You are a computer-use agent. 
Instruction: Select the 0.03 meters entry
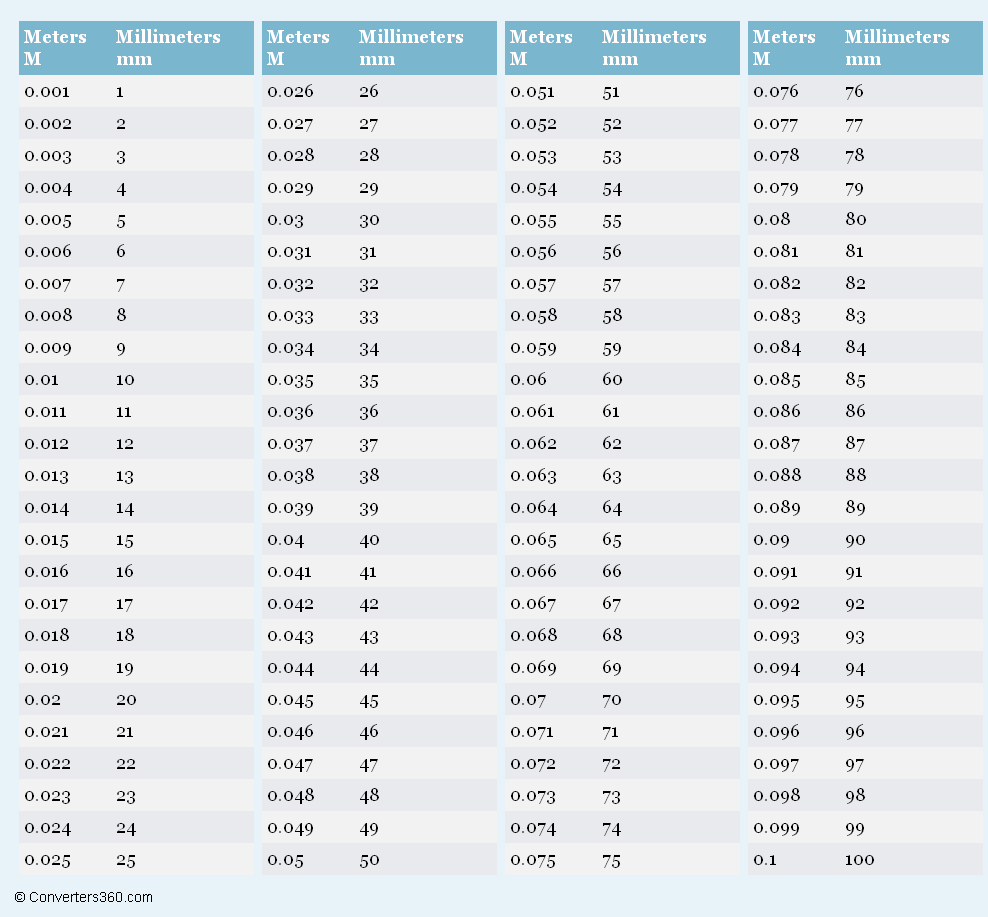point(285,220)
